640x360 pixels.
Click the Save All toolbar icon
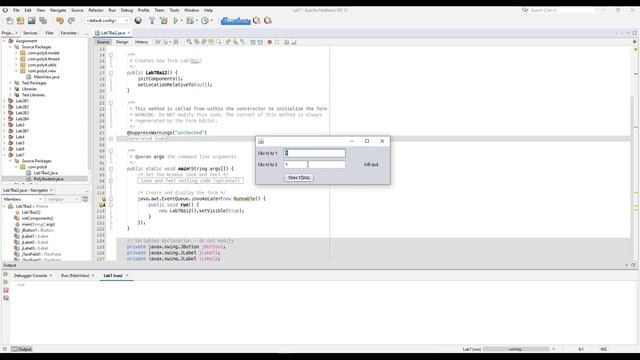point(43,20)
